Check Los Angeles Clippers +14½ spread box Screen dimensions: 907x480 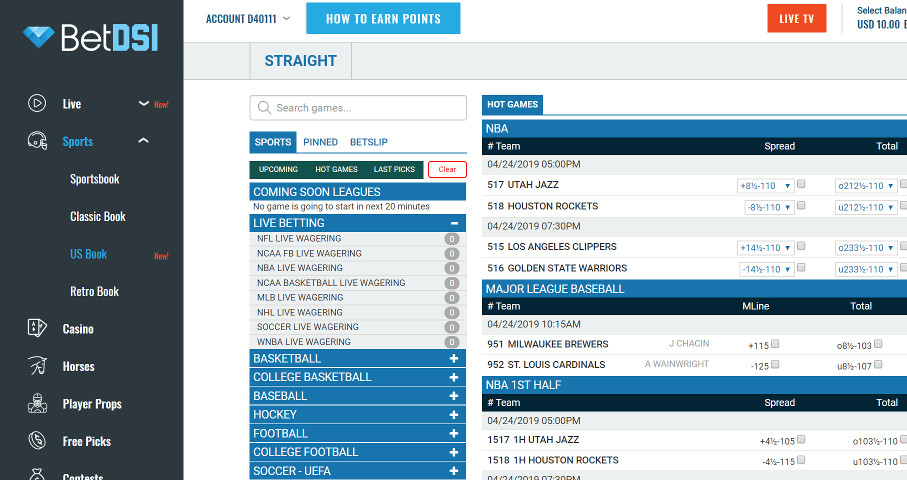pos(801,246)
